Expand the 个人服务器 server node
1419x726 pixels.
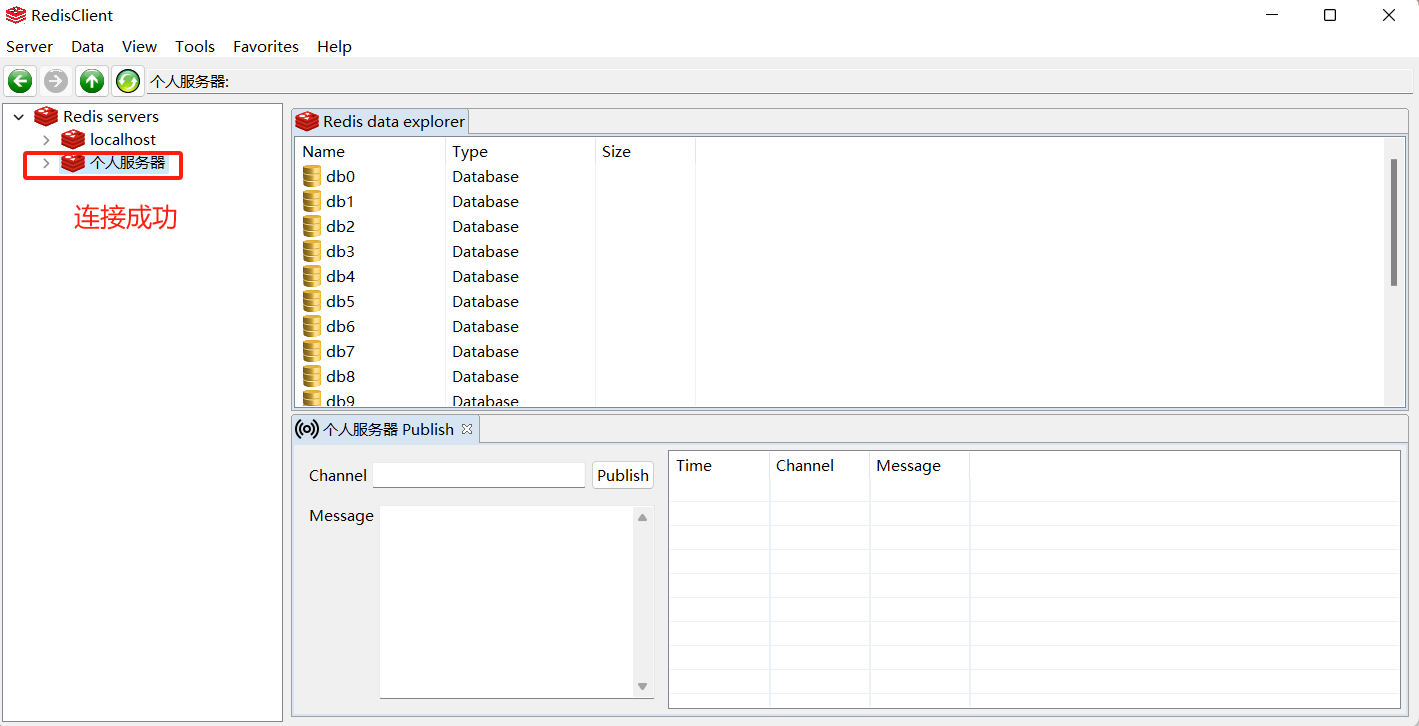(x=46, y=163)
